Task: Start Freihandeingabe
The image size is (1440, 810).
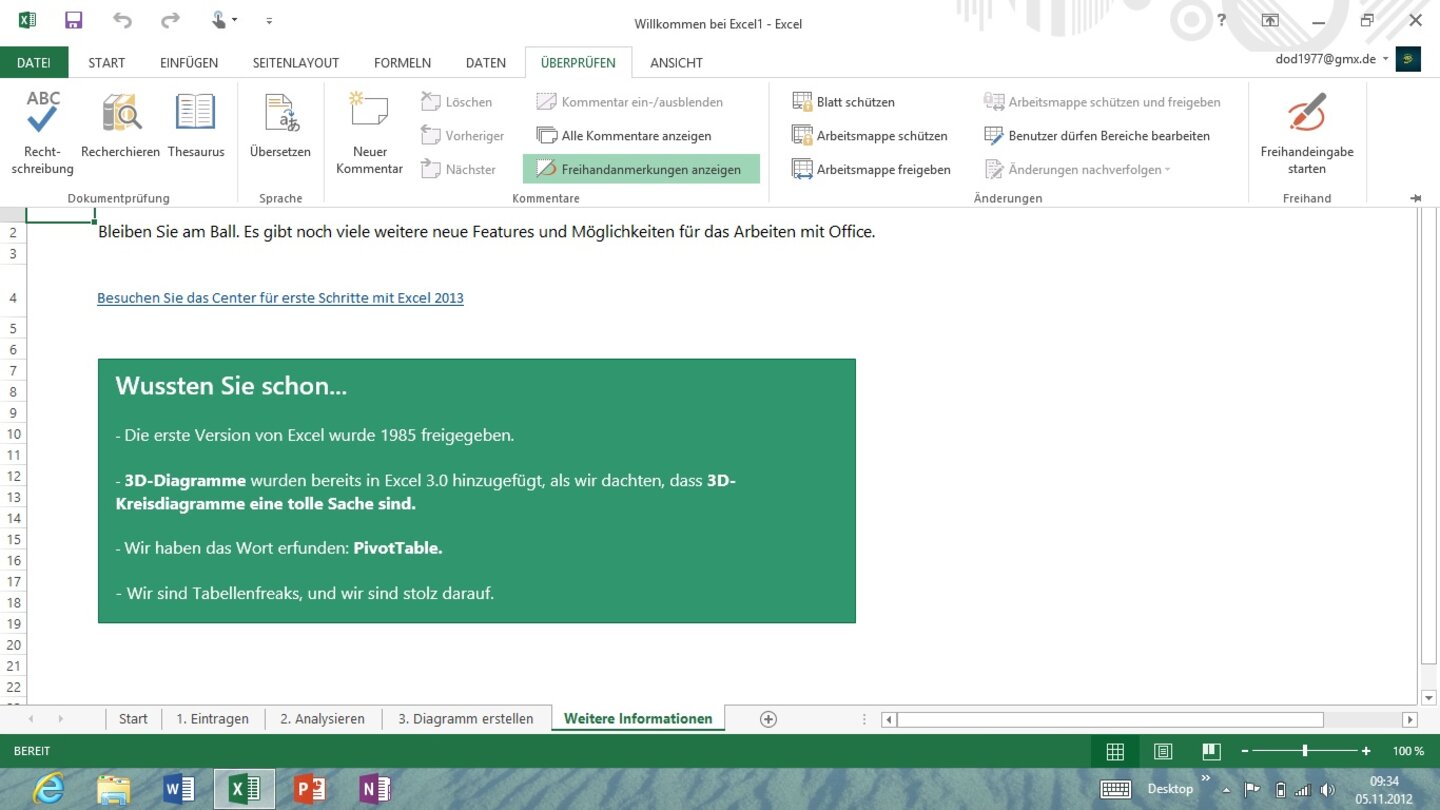Action: (x=1306, y=132)
